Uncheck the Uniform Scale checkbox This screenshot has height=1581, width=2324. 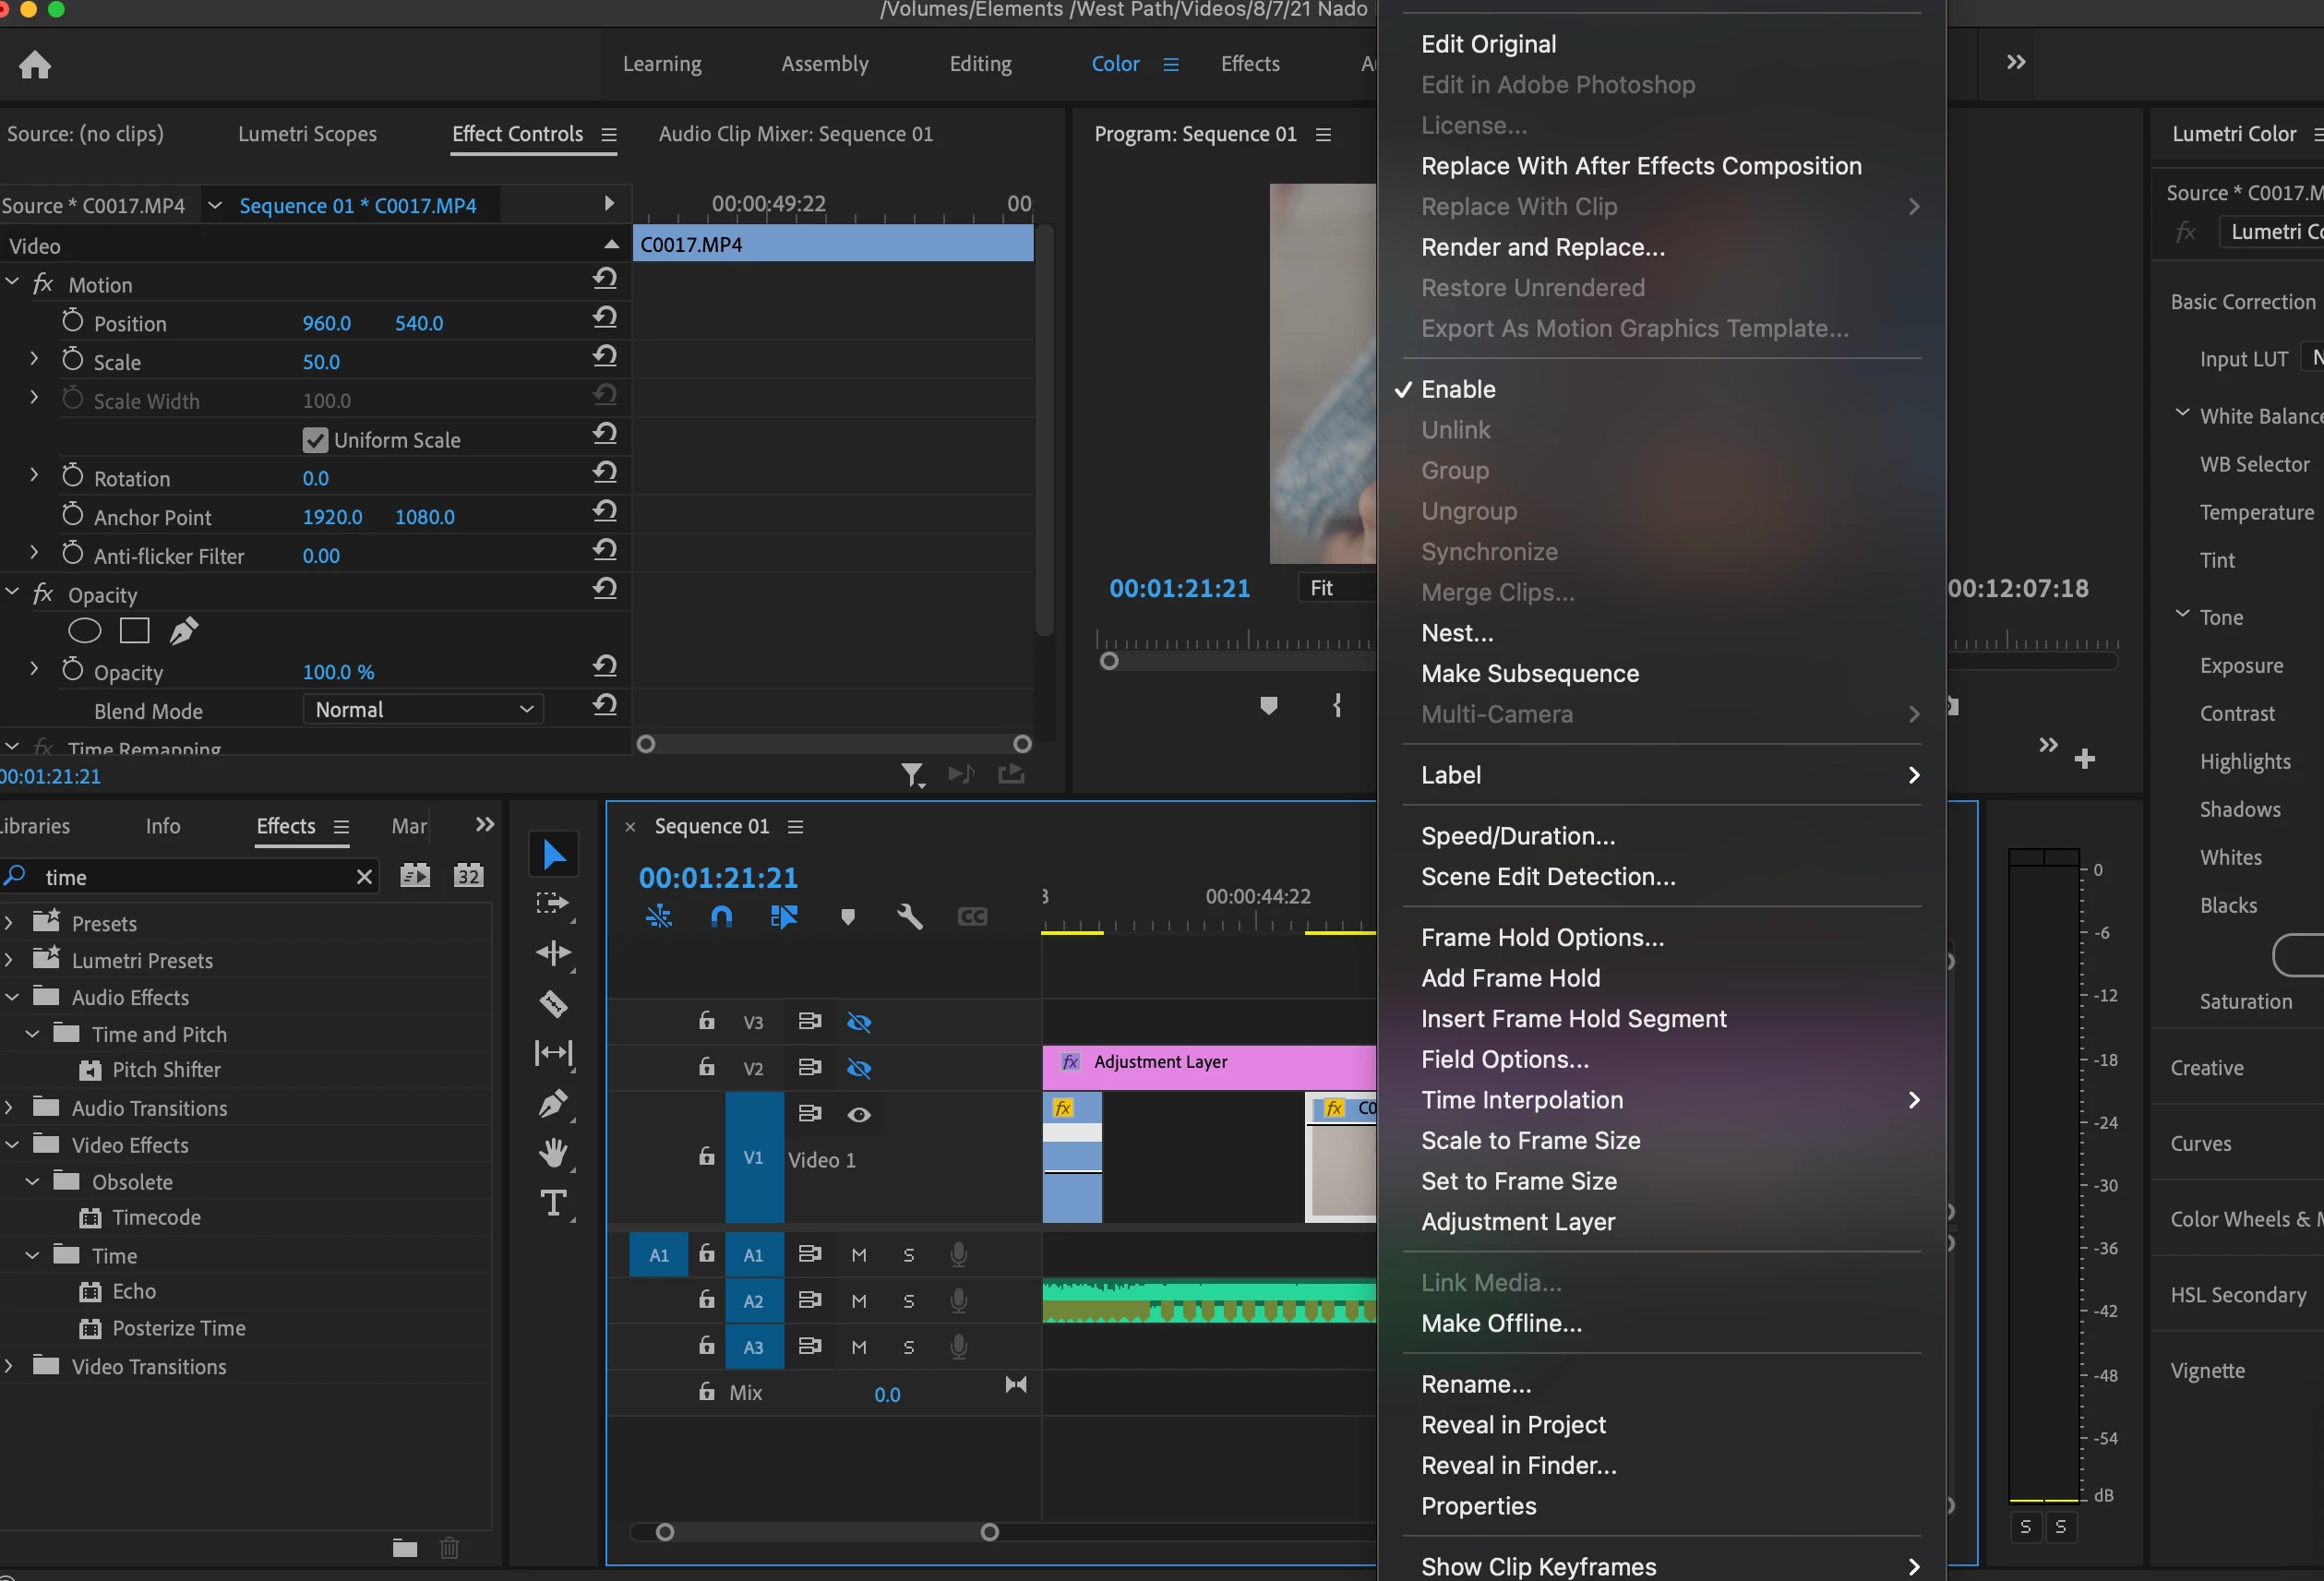click(315, 440)
